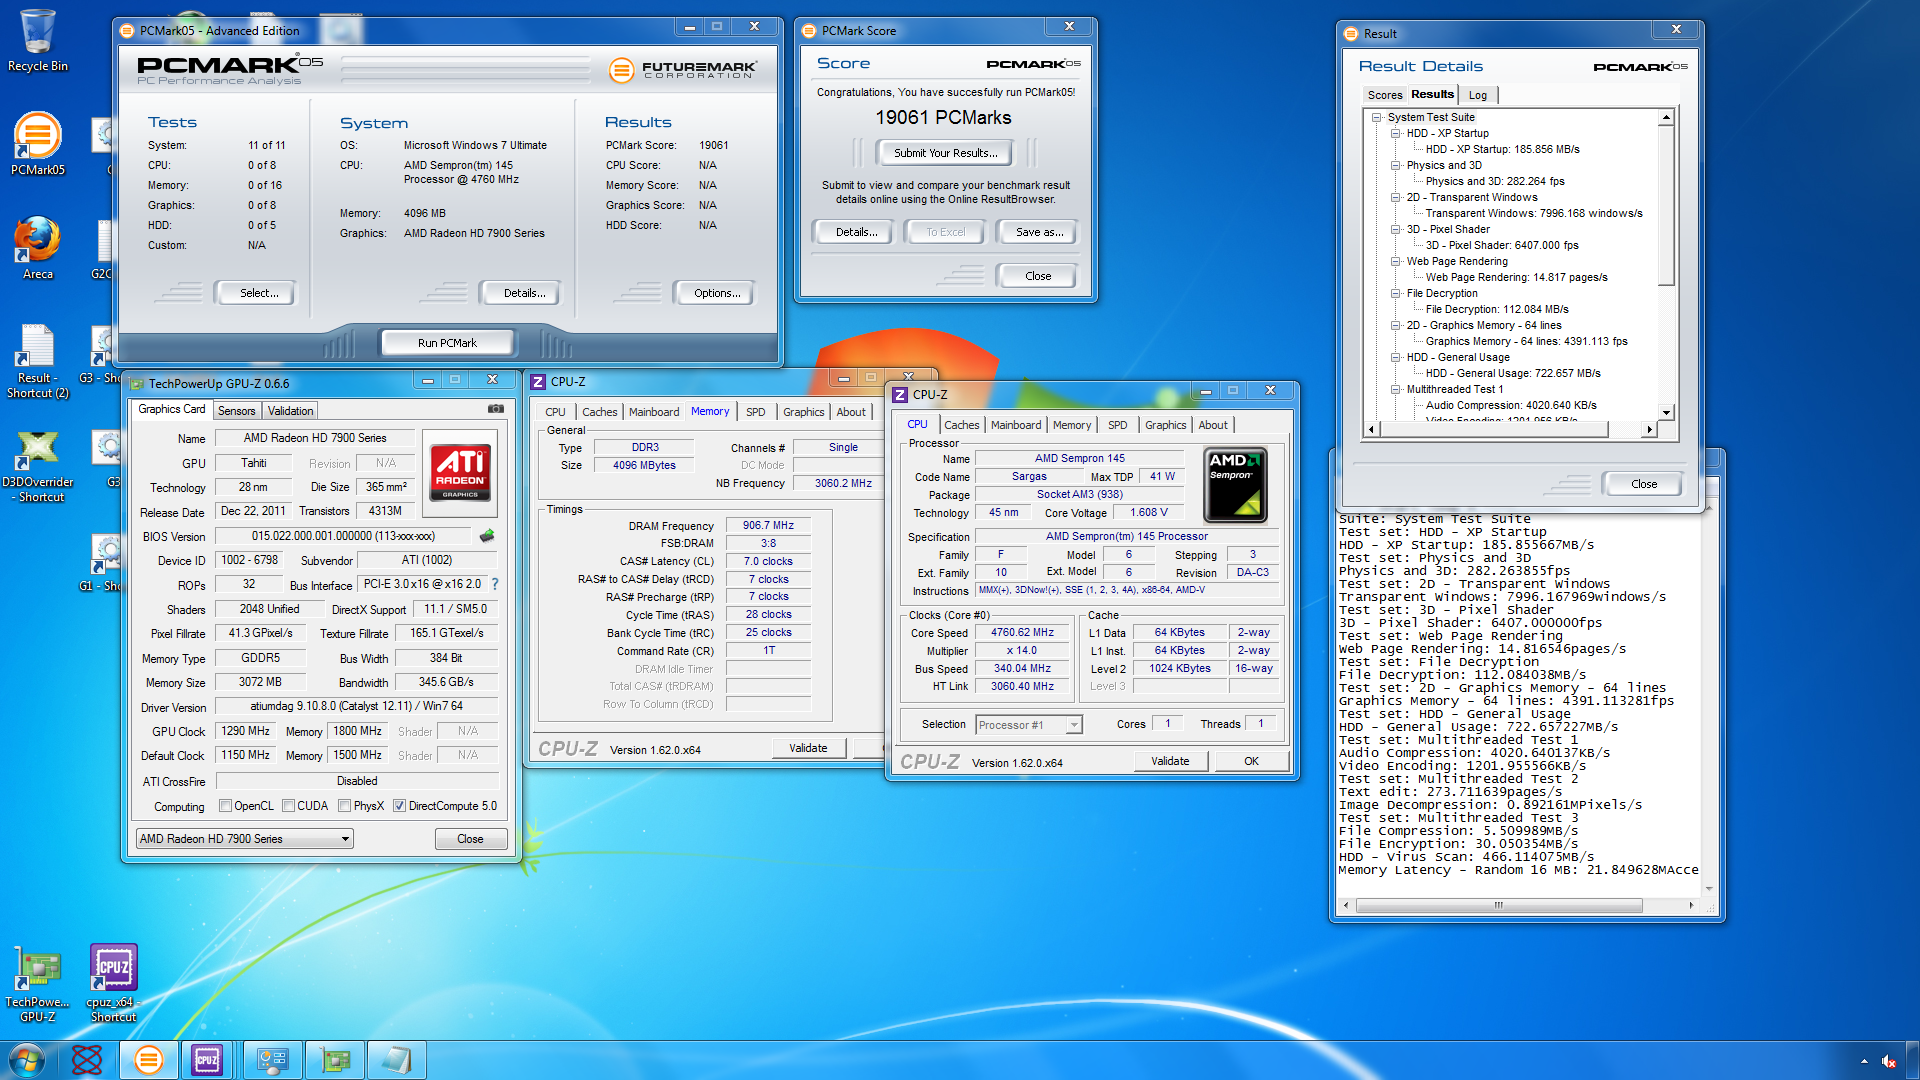This screenshot has height=1080, width=1920.
Task: Open the D3DOverrider shortcut icon
Action: click(38, 465)
